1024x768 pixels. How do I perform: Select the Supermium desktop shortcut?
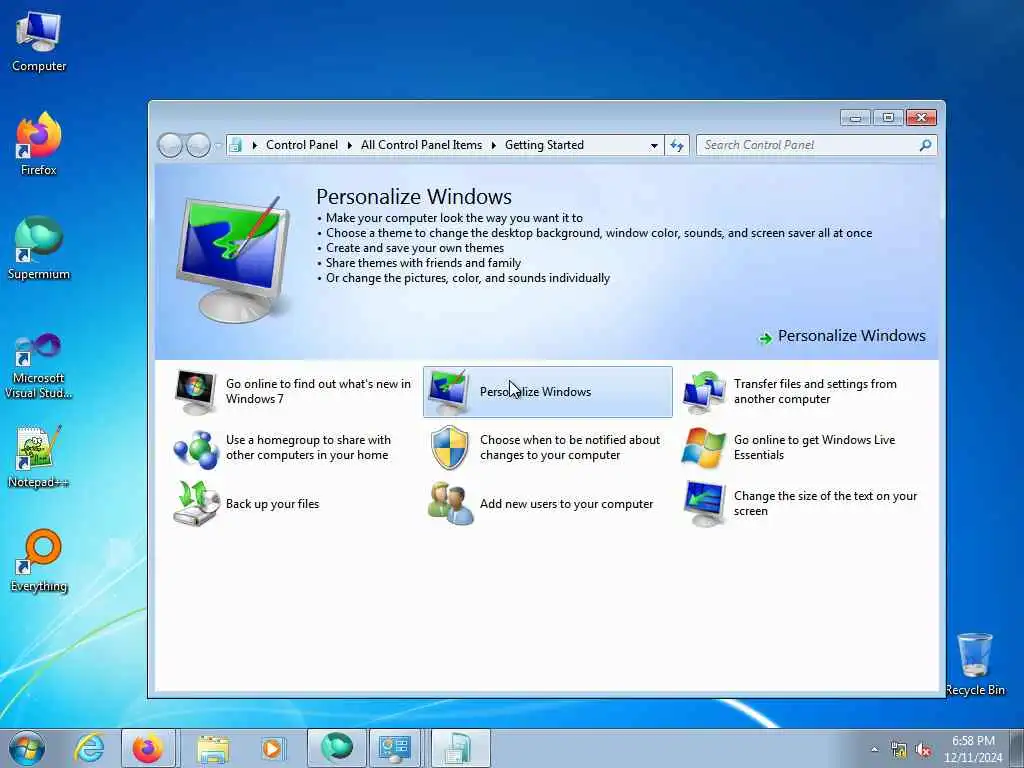(x=39, y=248)
